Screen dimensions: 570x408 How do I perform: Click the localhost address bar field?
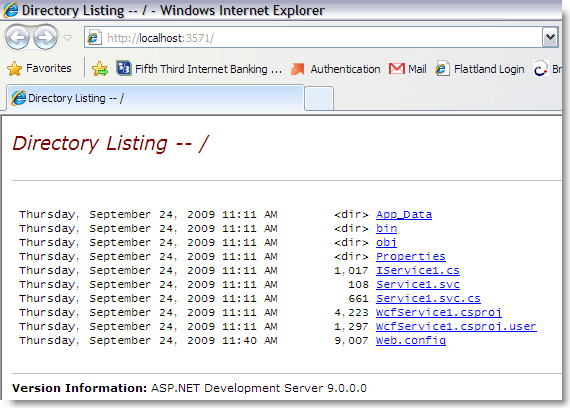tap(313, 37)
